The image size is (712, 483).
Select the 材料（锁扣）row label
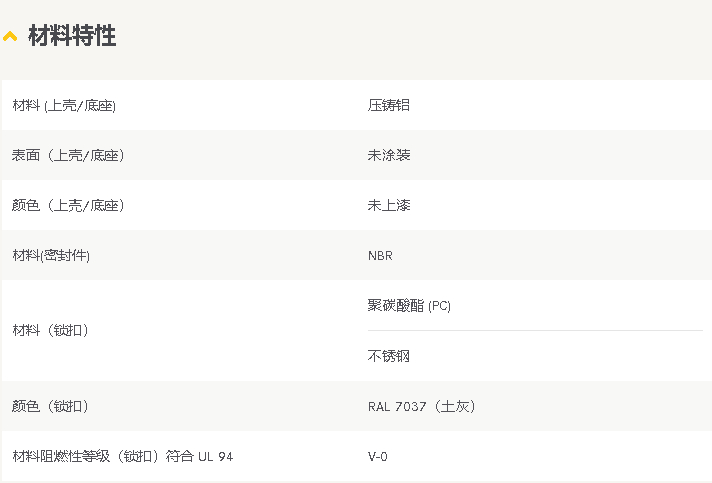tap(50, 330)
